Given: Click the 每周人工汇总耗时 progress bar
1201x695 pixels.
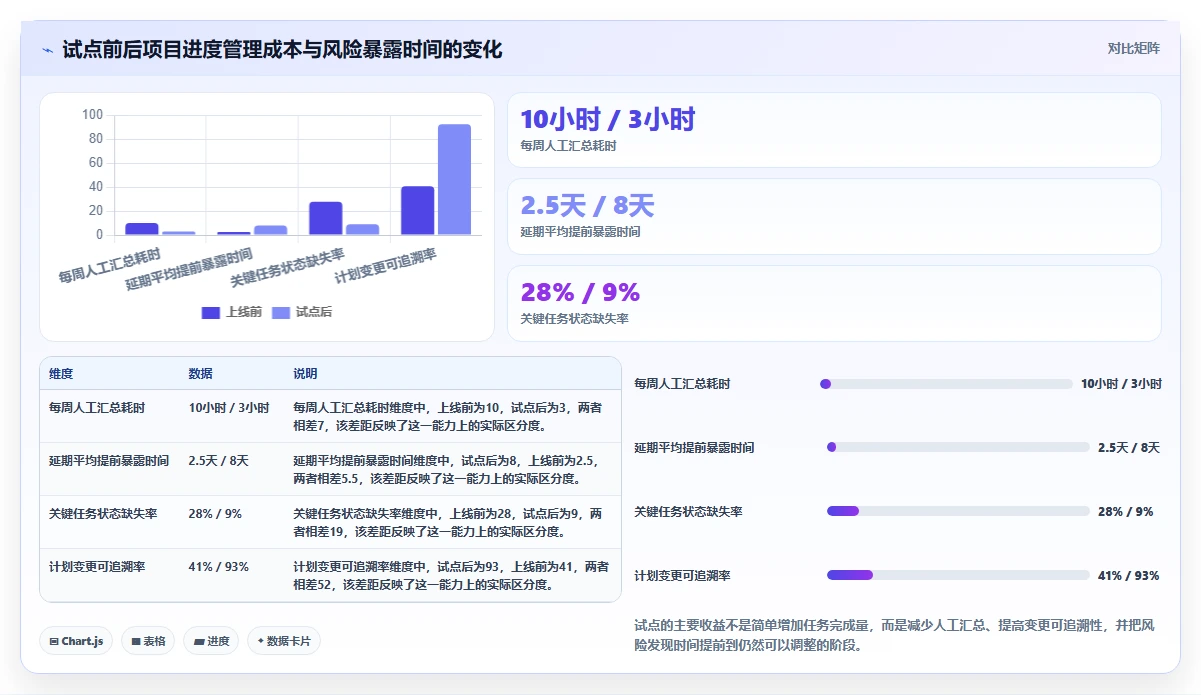Looking at the screenshot, I should (946, 384).
